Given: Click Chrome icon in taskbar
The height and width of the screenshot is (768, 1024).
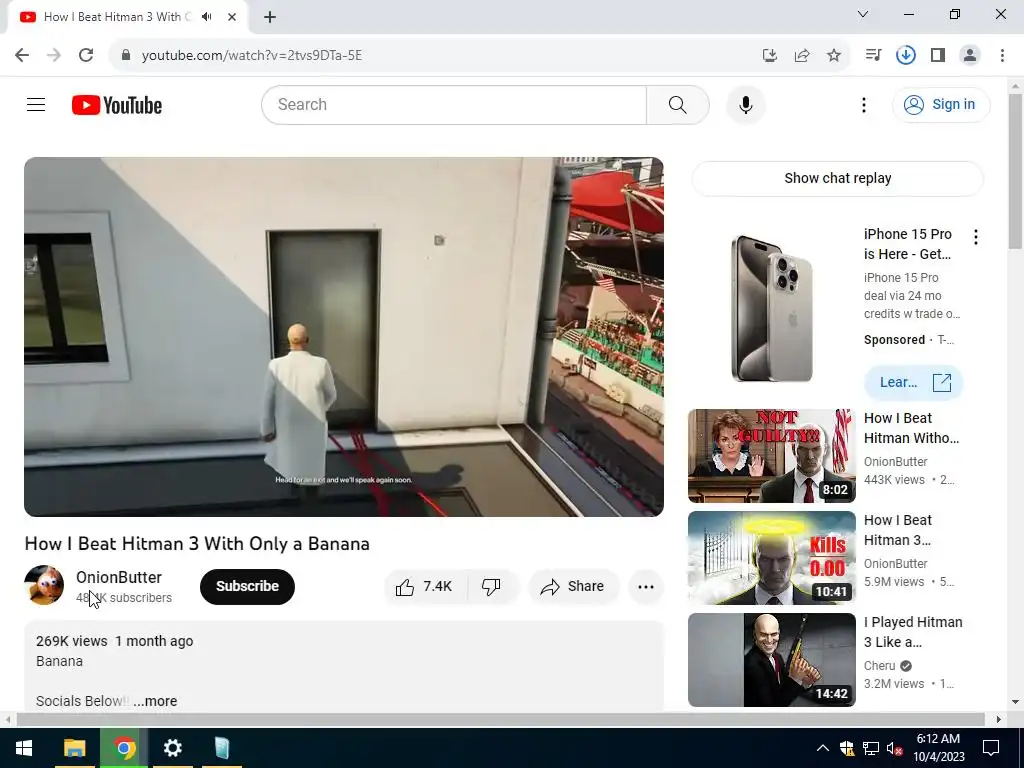Looking at the screenshot, I should click(x=124, y=748).
